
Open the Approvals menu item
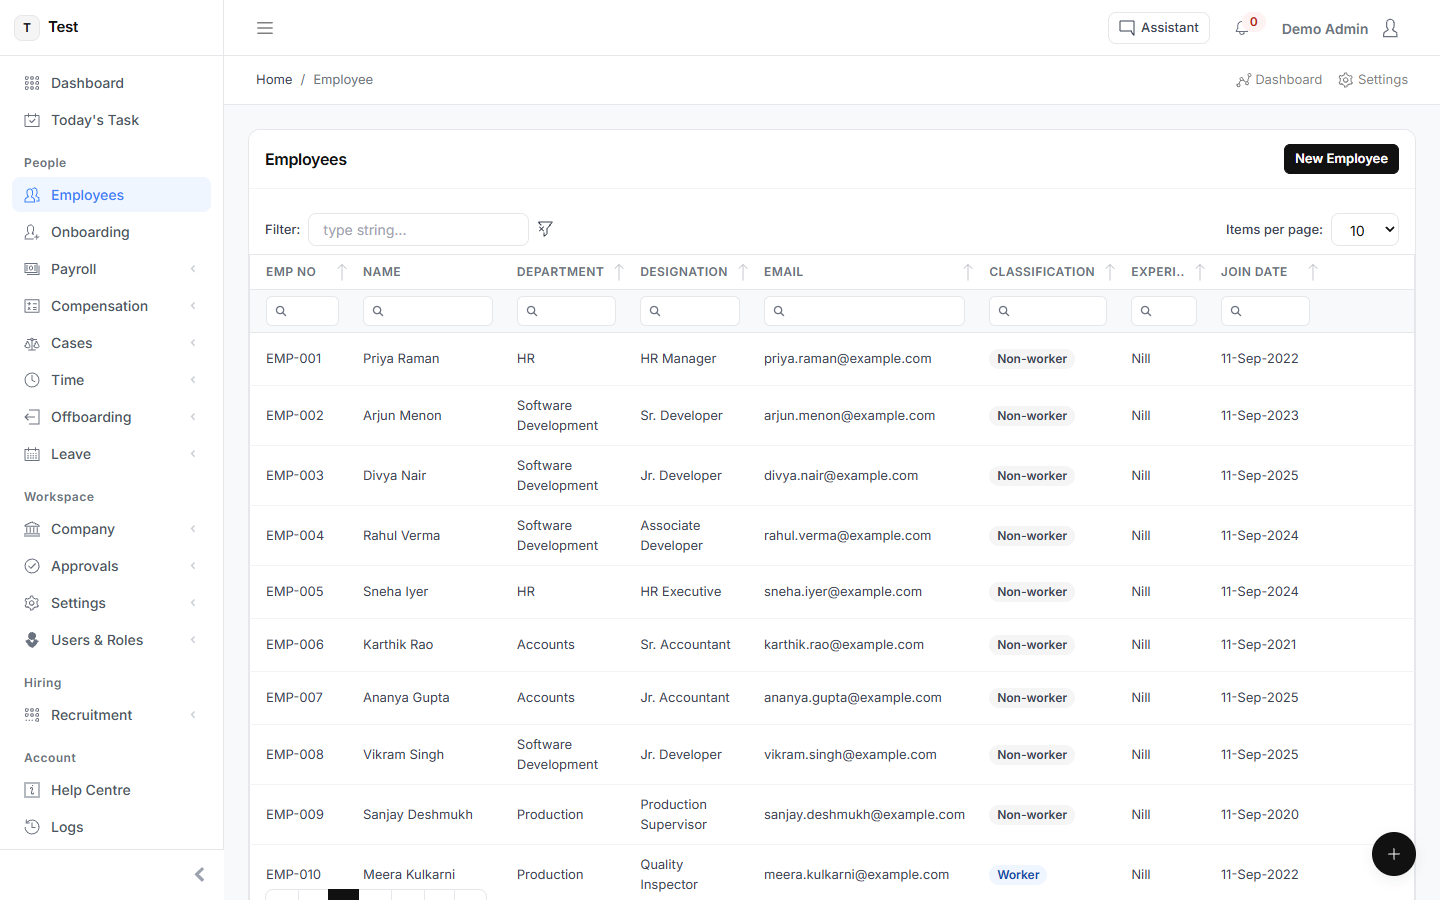pyautogui.click(x=111, y=566)
